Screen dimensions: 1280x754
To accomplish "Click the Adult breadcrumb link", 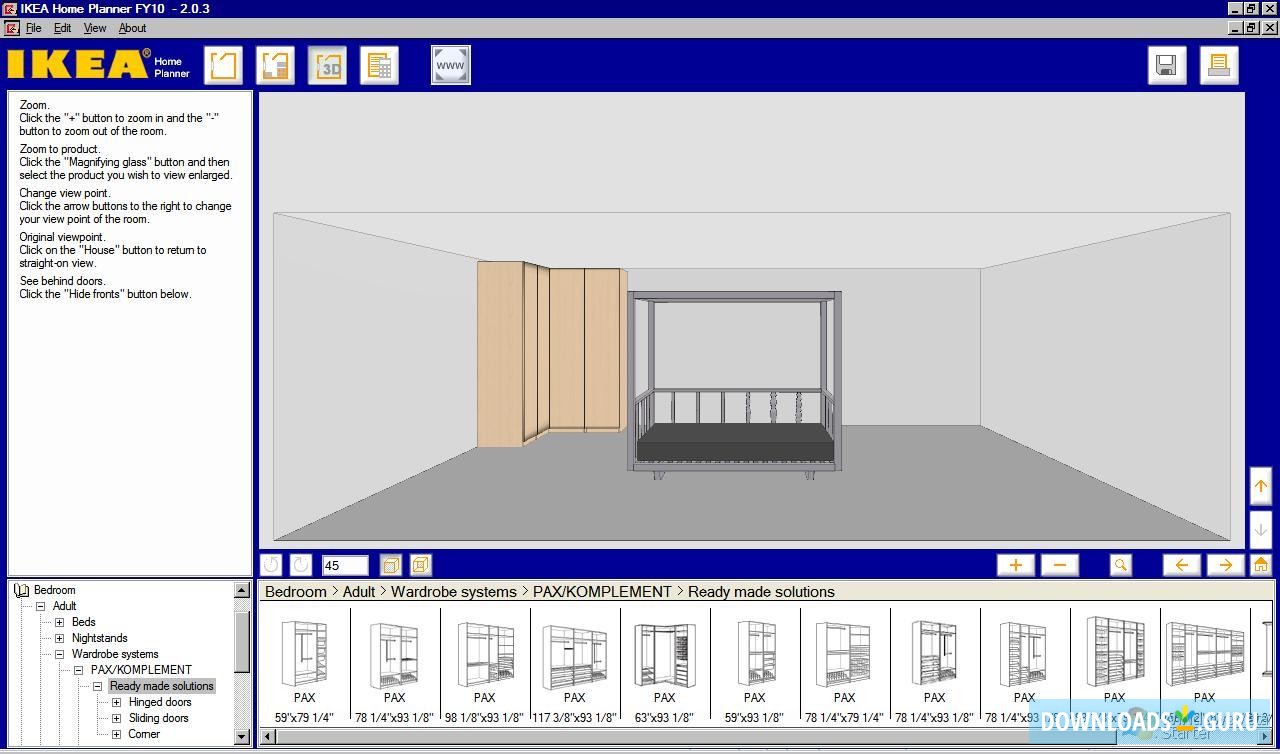I will coord(358,591).
